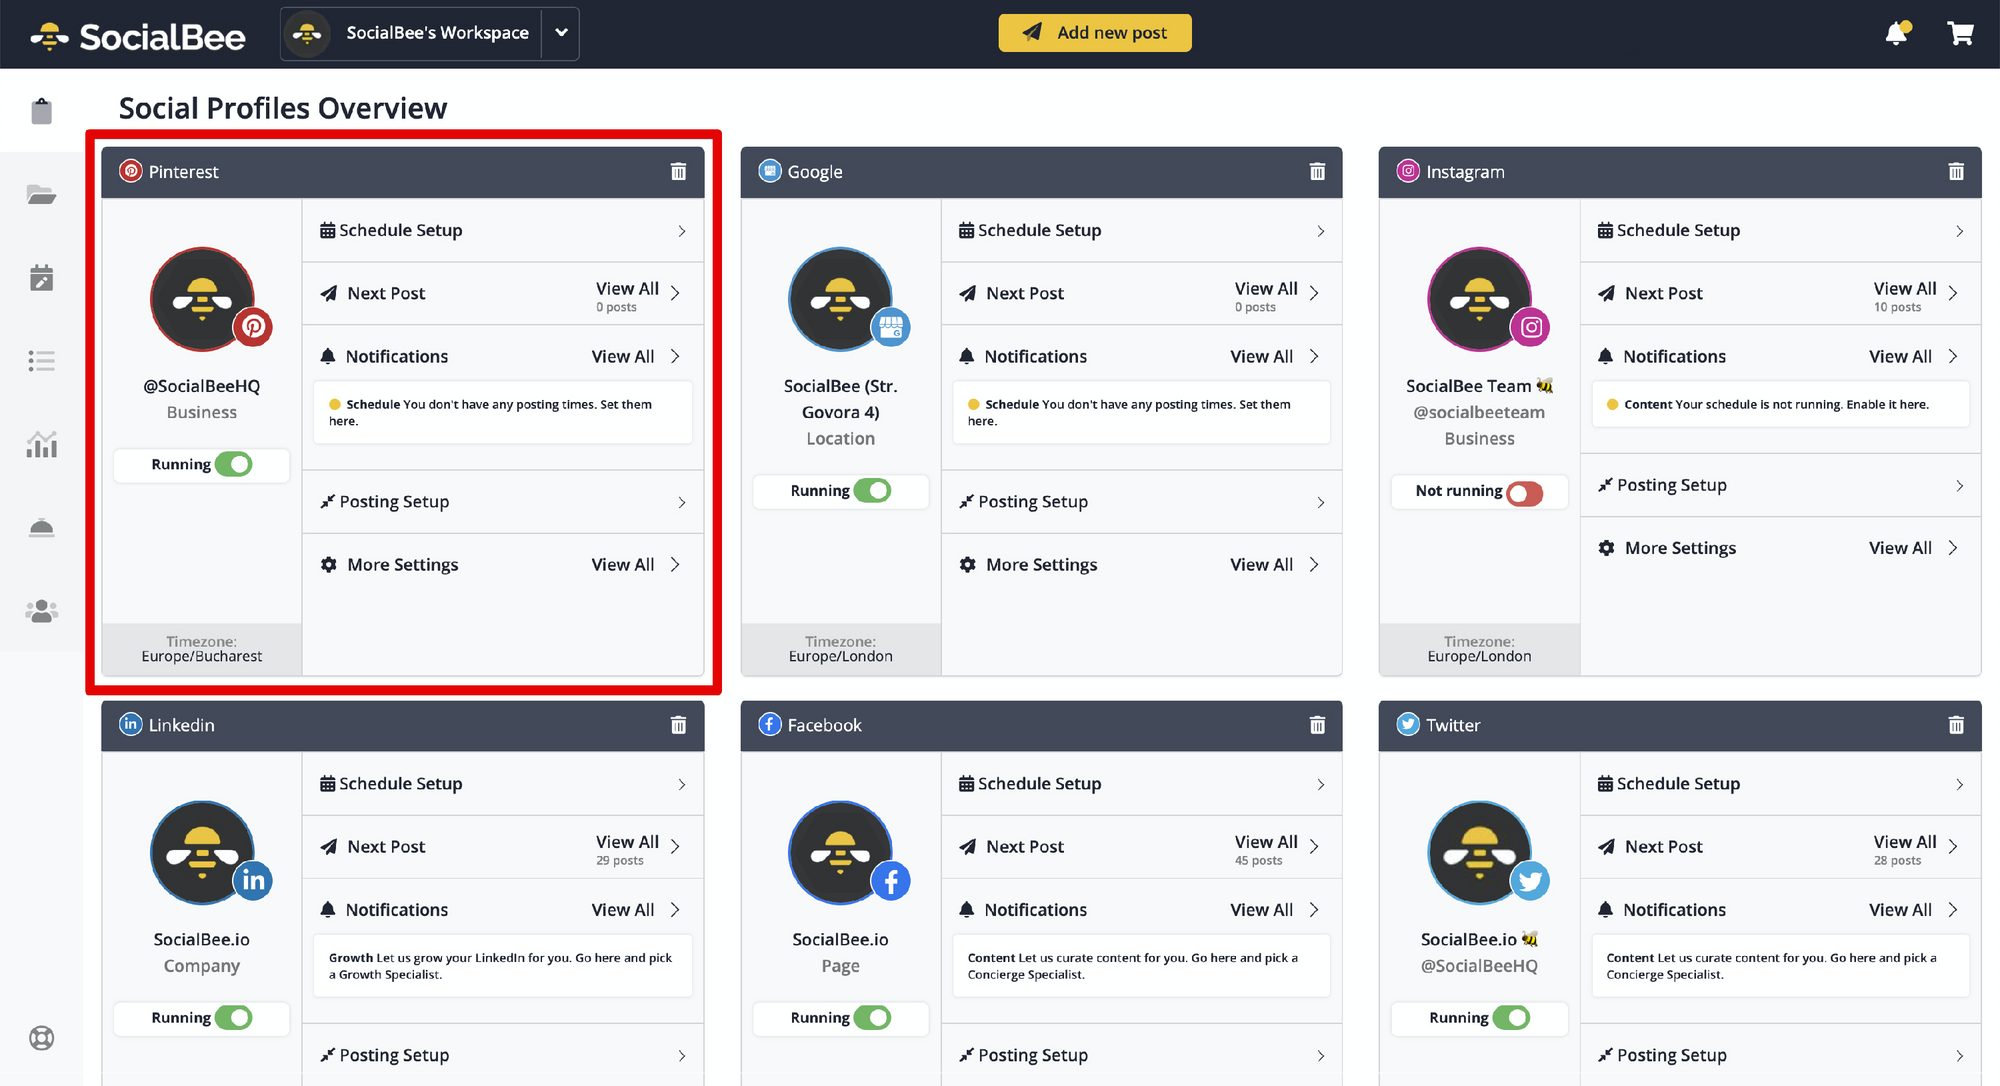
Task: Open the SocialBee's Workspace dropdown
Action: point(560,33)
